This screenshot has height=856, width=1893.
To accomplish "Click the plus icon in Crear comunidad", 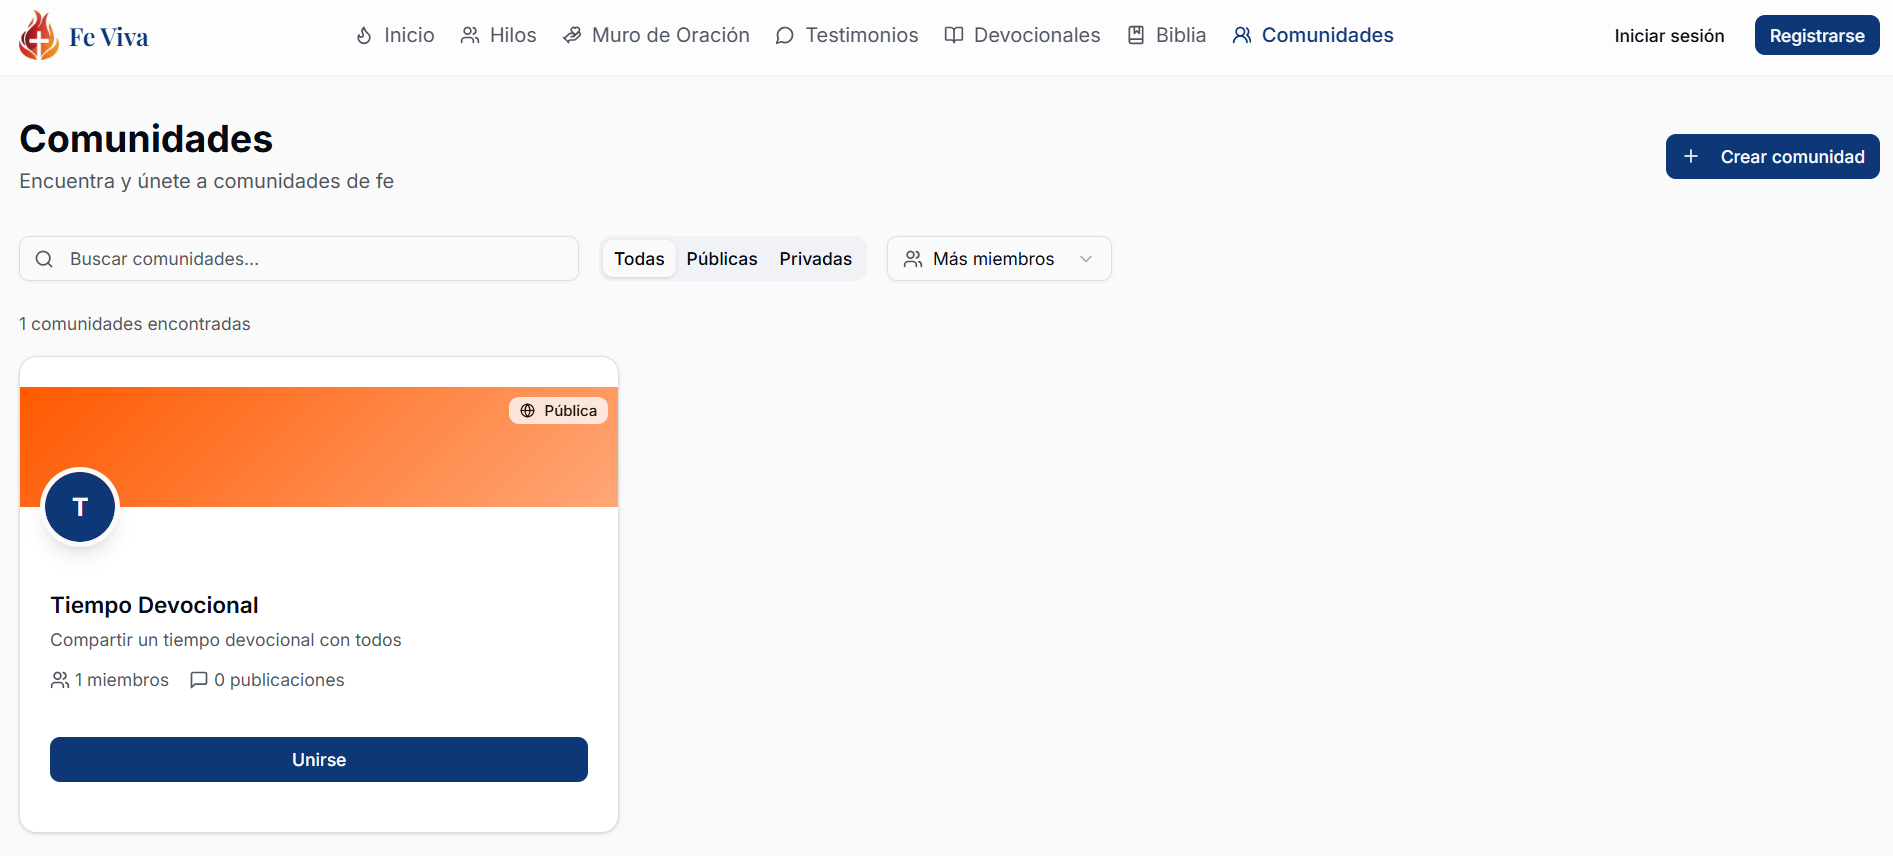I will click(1691, 157).
